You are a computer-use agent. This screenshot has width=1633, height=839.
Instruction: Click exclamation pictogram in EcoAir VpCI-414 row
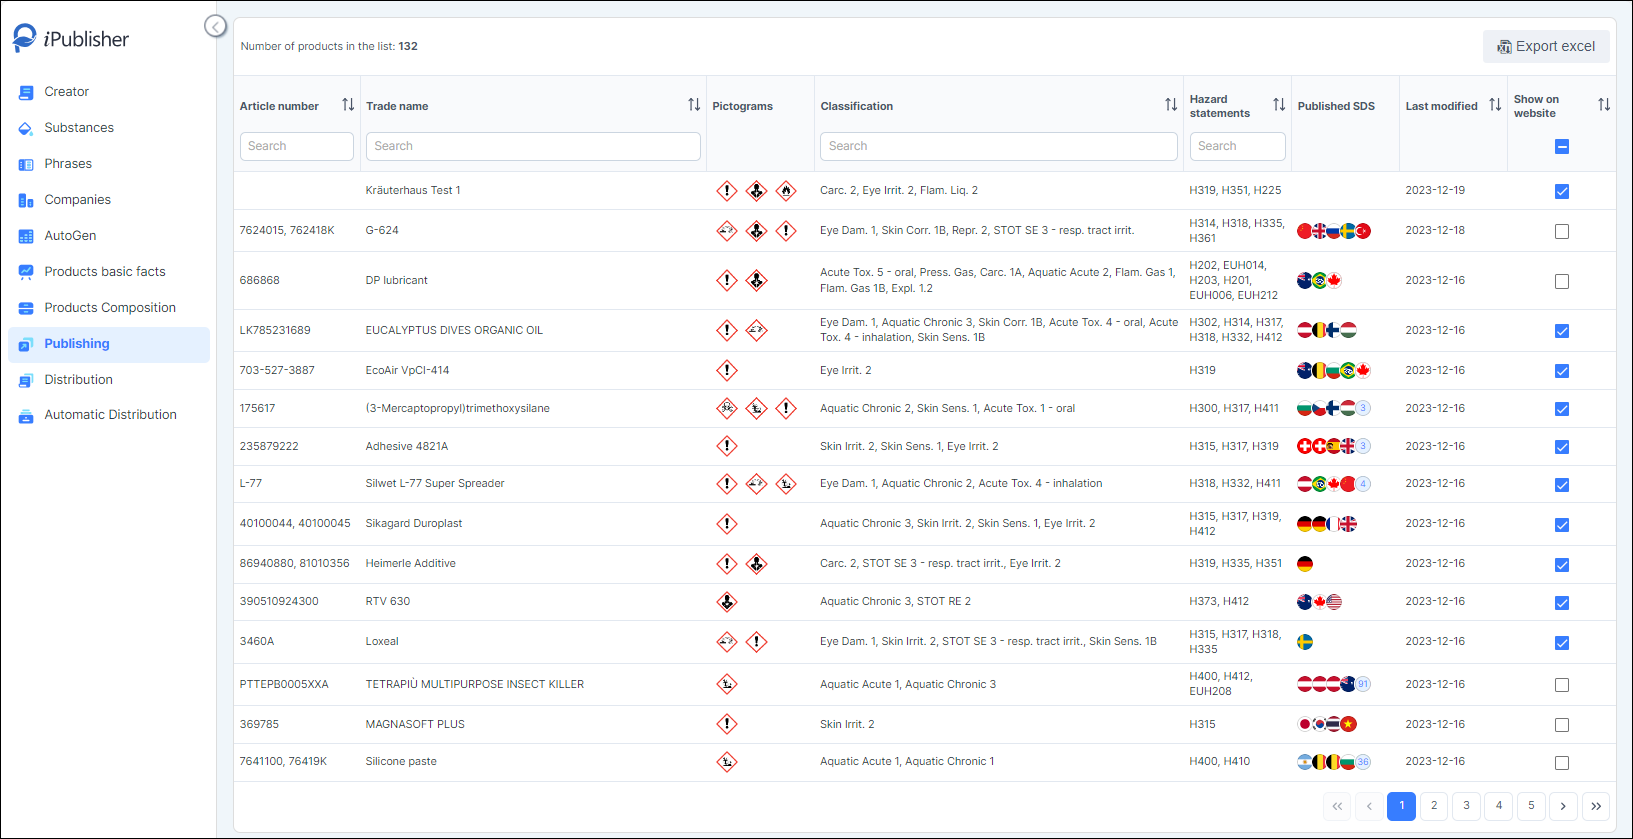pos(727,370)
